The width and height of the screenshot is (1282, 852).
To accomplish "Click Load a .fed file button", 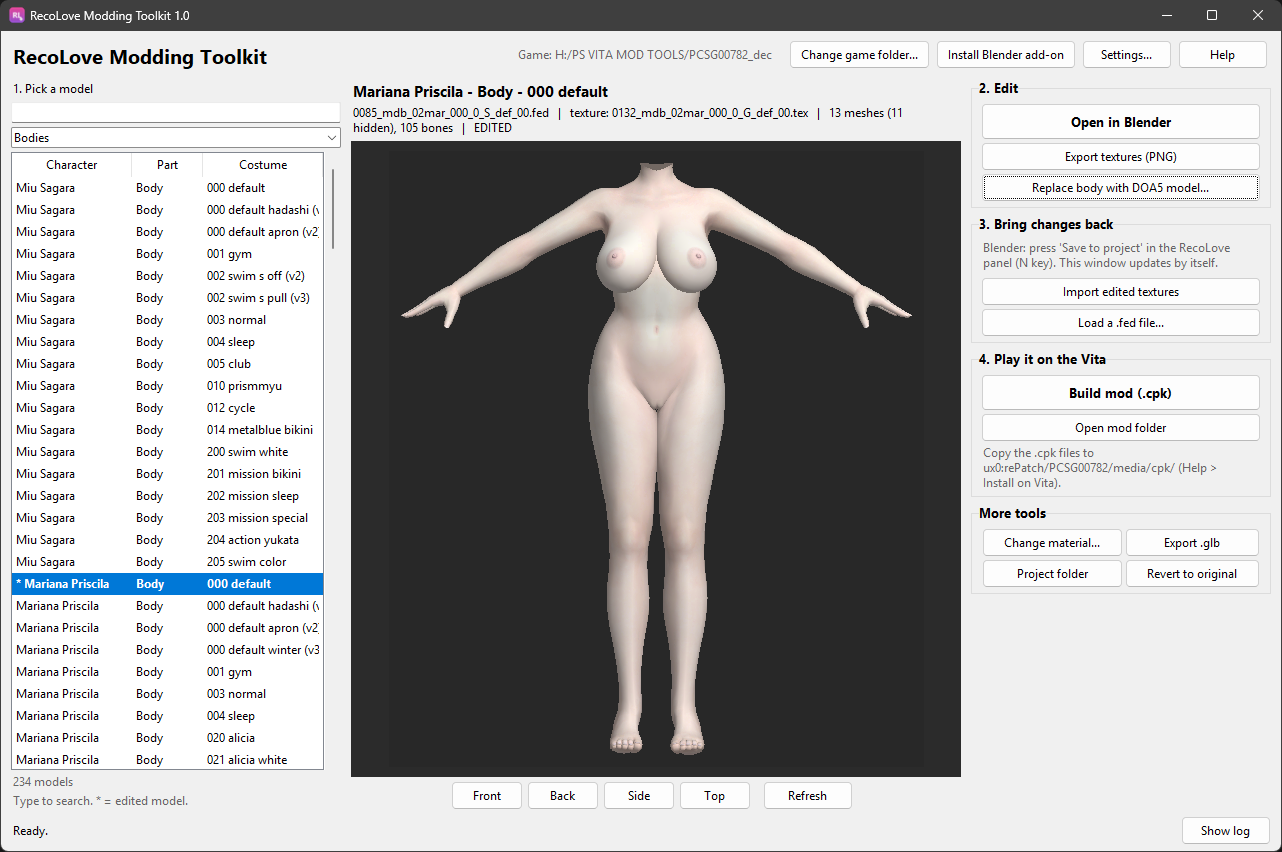I will 1121,323.
